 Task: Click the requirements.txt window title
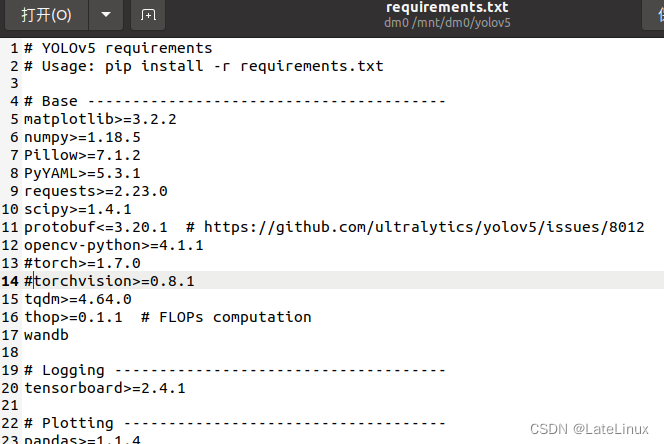(447, 7)
